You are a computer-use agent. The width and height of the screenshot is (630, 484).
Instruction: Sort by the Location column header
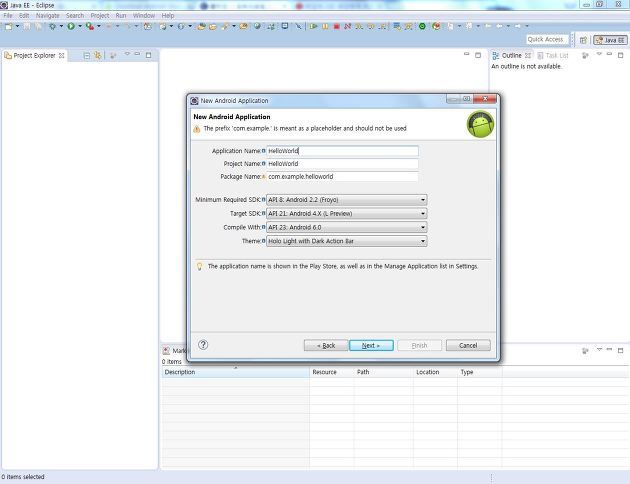(435, 372)
